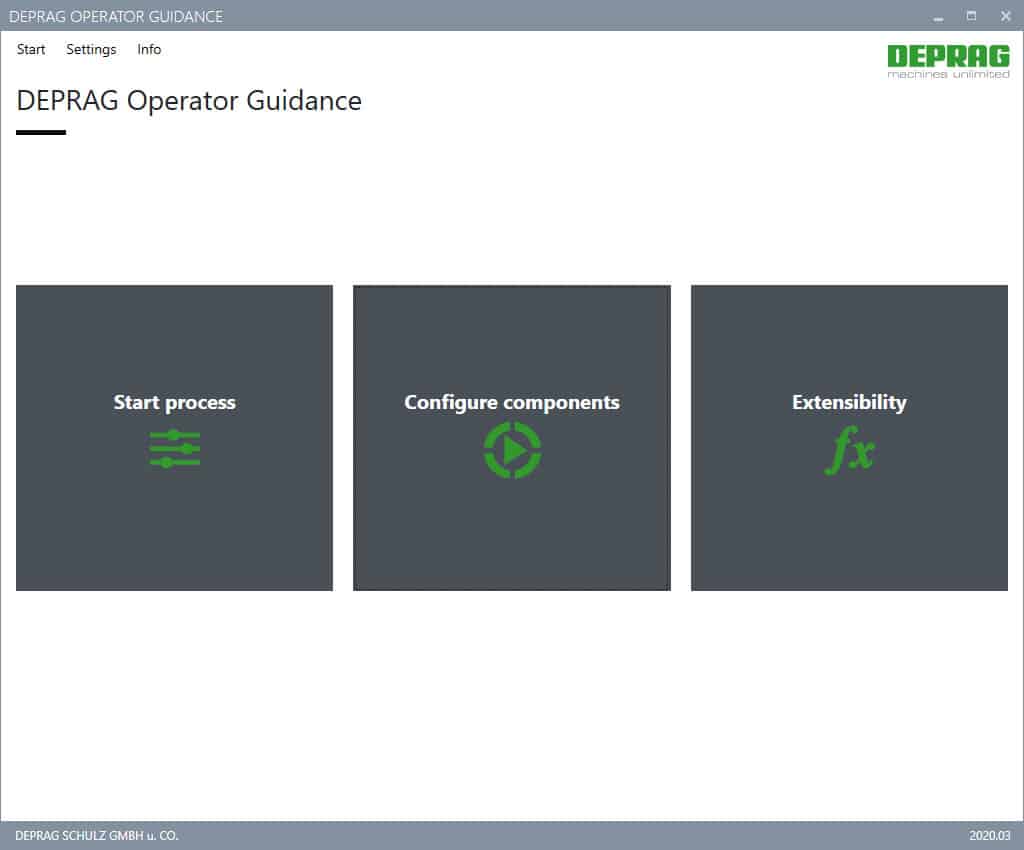Image resolution: width=1024 pixels, height=850 pixels.
Task: Open the Info menu
Action: 149,50
